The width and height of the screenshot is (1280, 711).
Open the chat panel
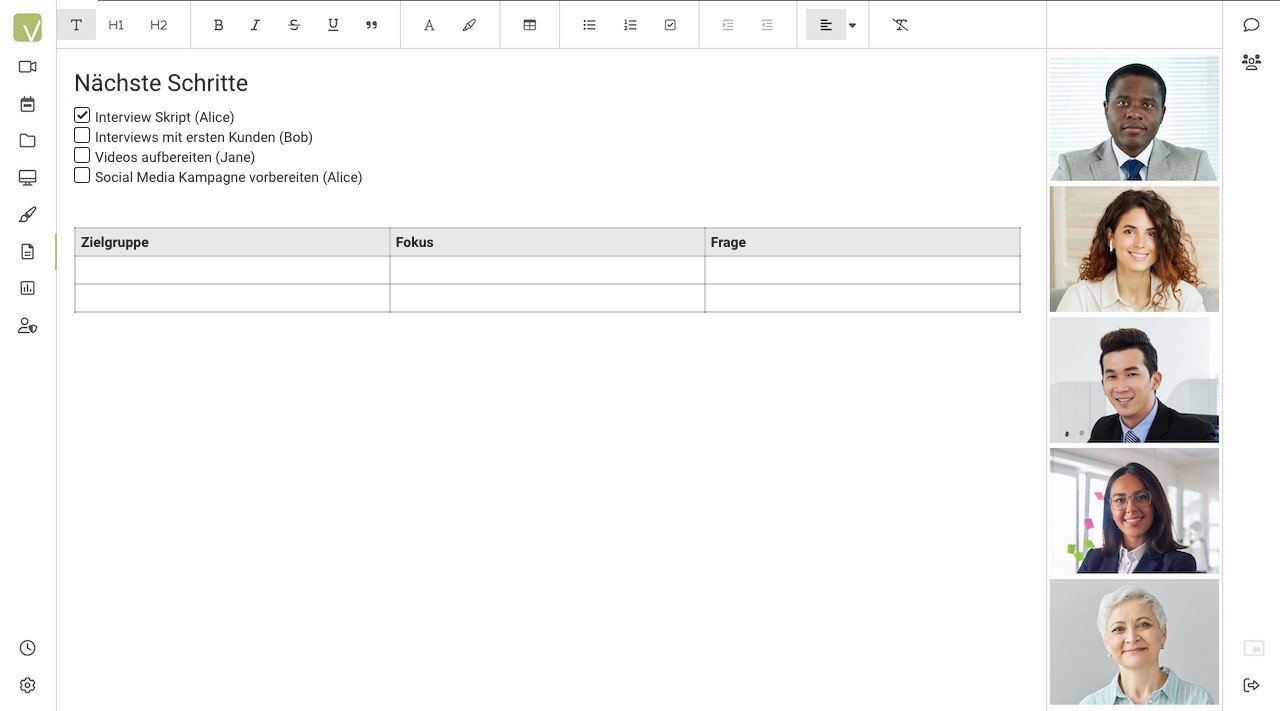click(1251, 24)
